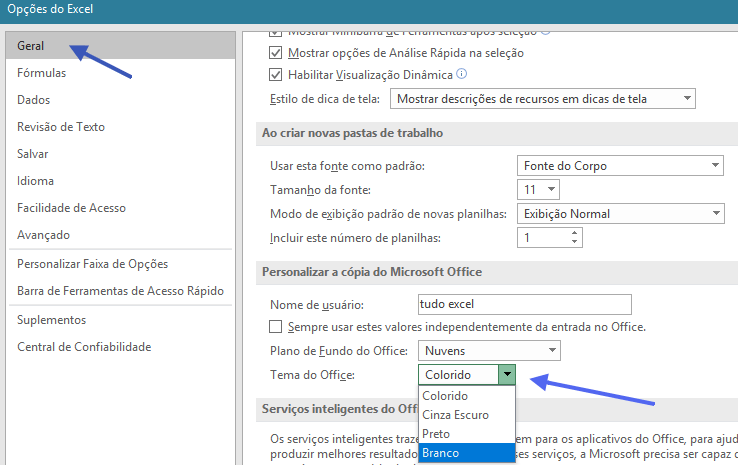
Task: Open Tamanho da fonte dropdown
Action: (538, 190)
